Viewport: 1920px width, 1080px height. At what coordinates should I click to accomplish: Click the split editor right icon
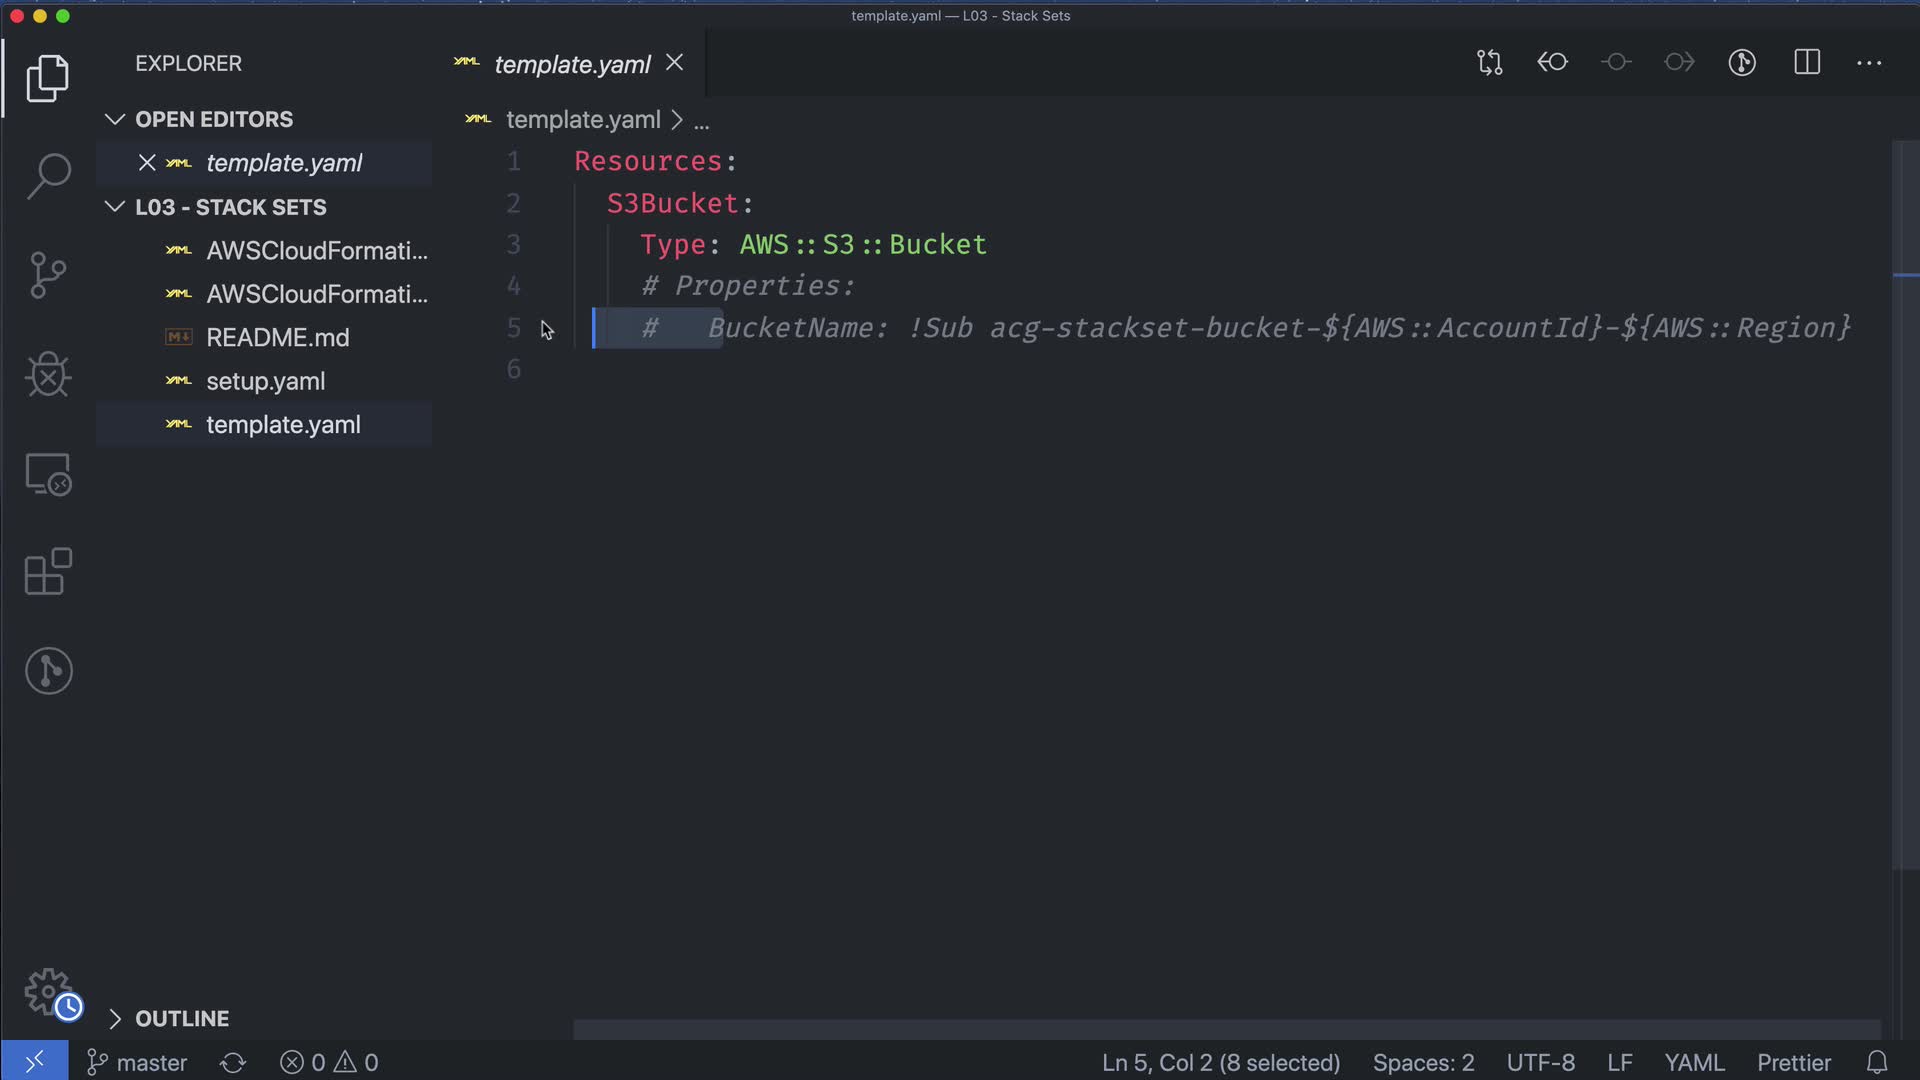tap(1806, 62)
